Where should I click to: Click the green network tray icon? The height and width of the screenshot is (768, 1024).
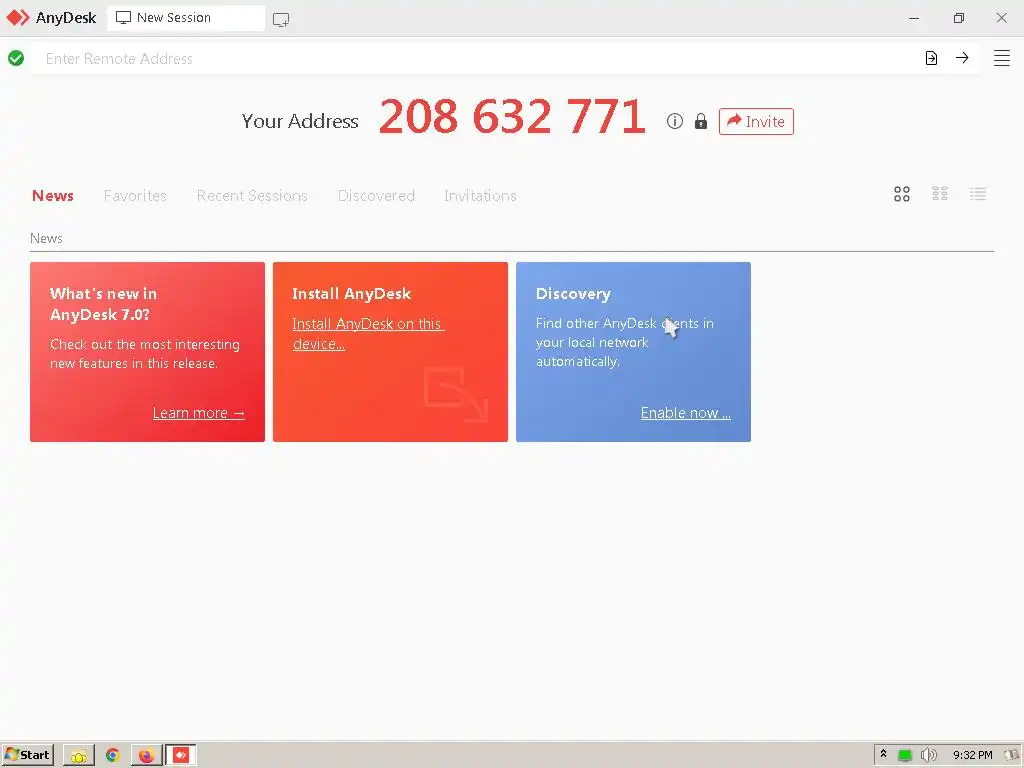[x=904, y=756]
